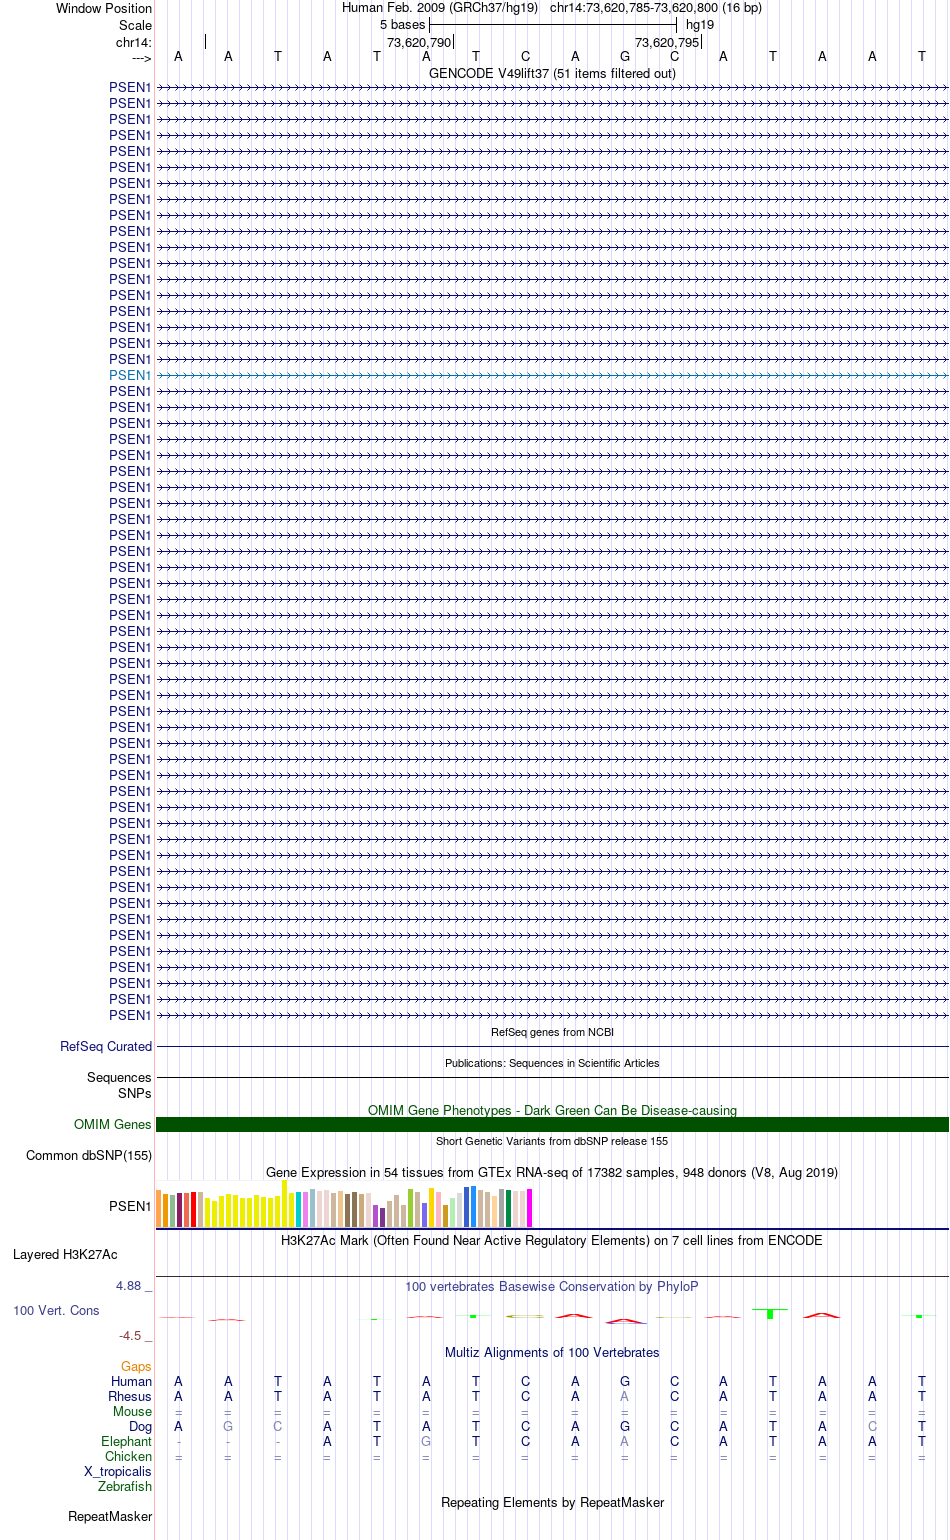Screen dimensions: 950x1540
Task: Open the OMIM Gene Phenotypes track title
Action: click(x=552, y=1110)
